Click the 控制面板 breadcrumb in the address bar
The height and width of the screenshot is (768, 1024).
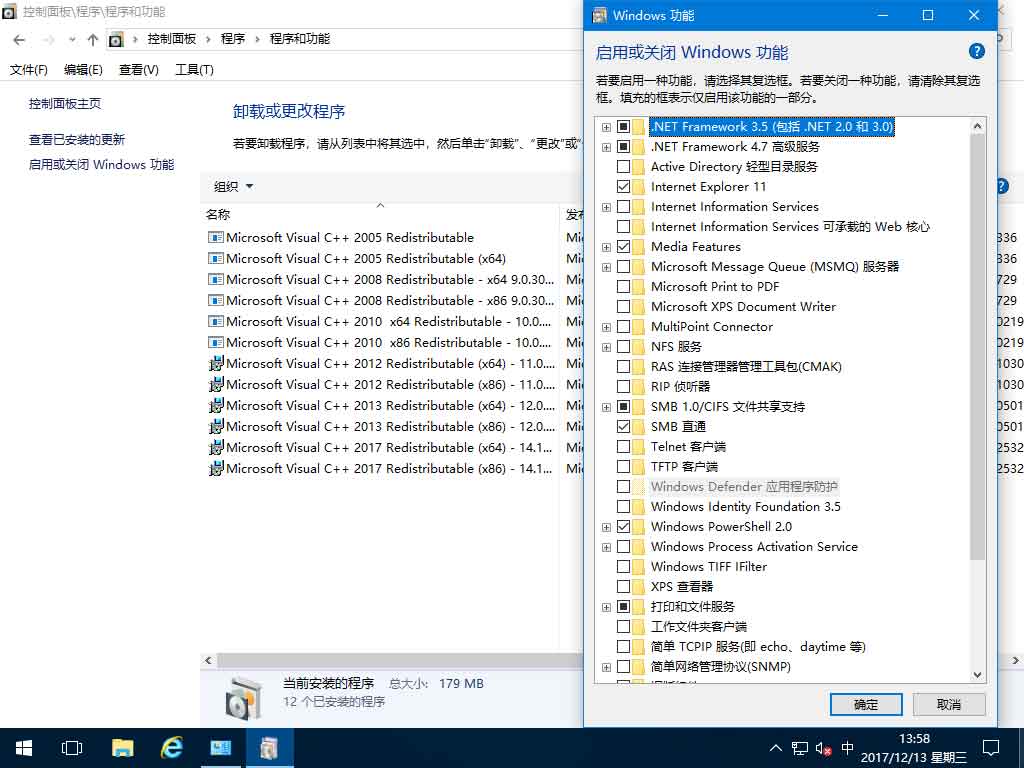tap(172, 39)
